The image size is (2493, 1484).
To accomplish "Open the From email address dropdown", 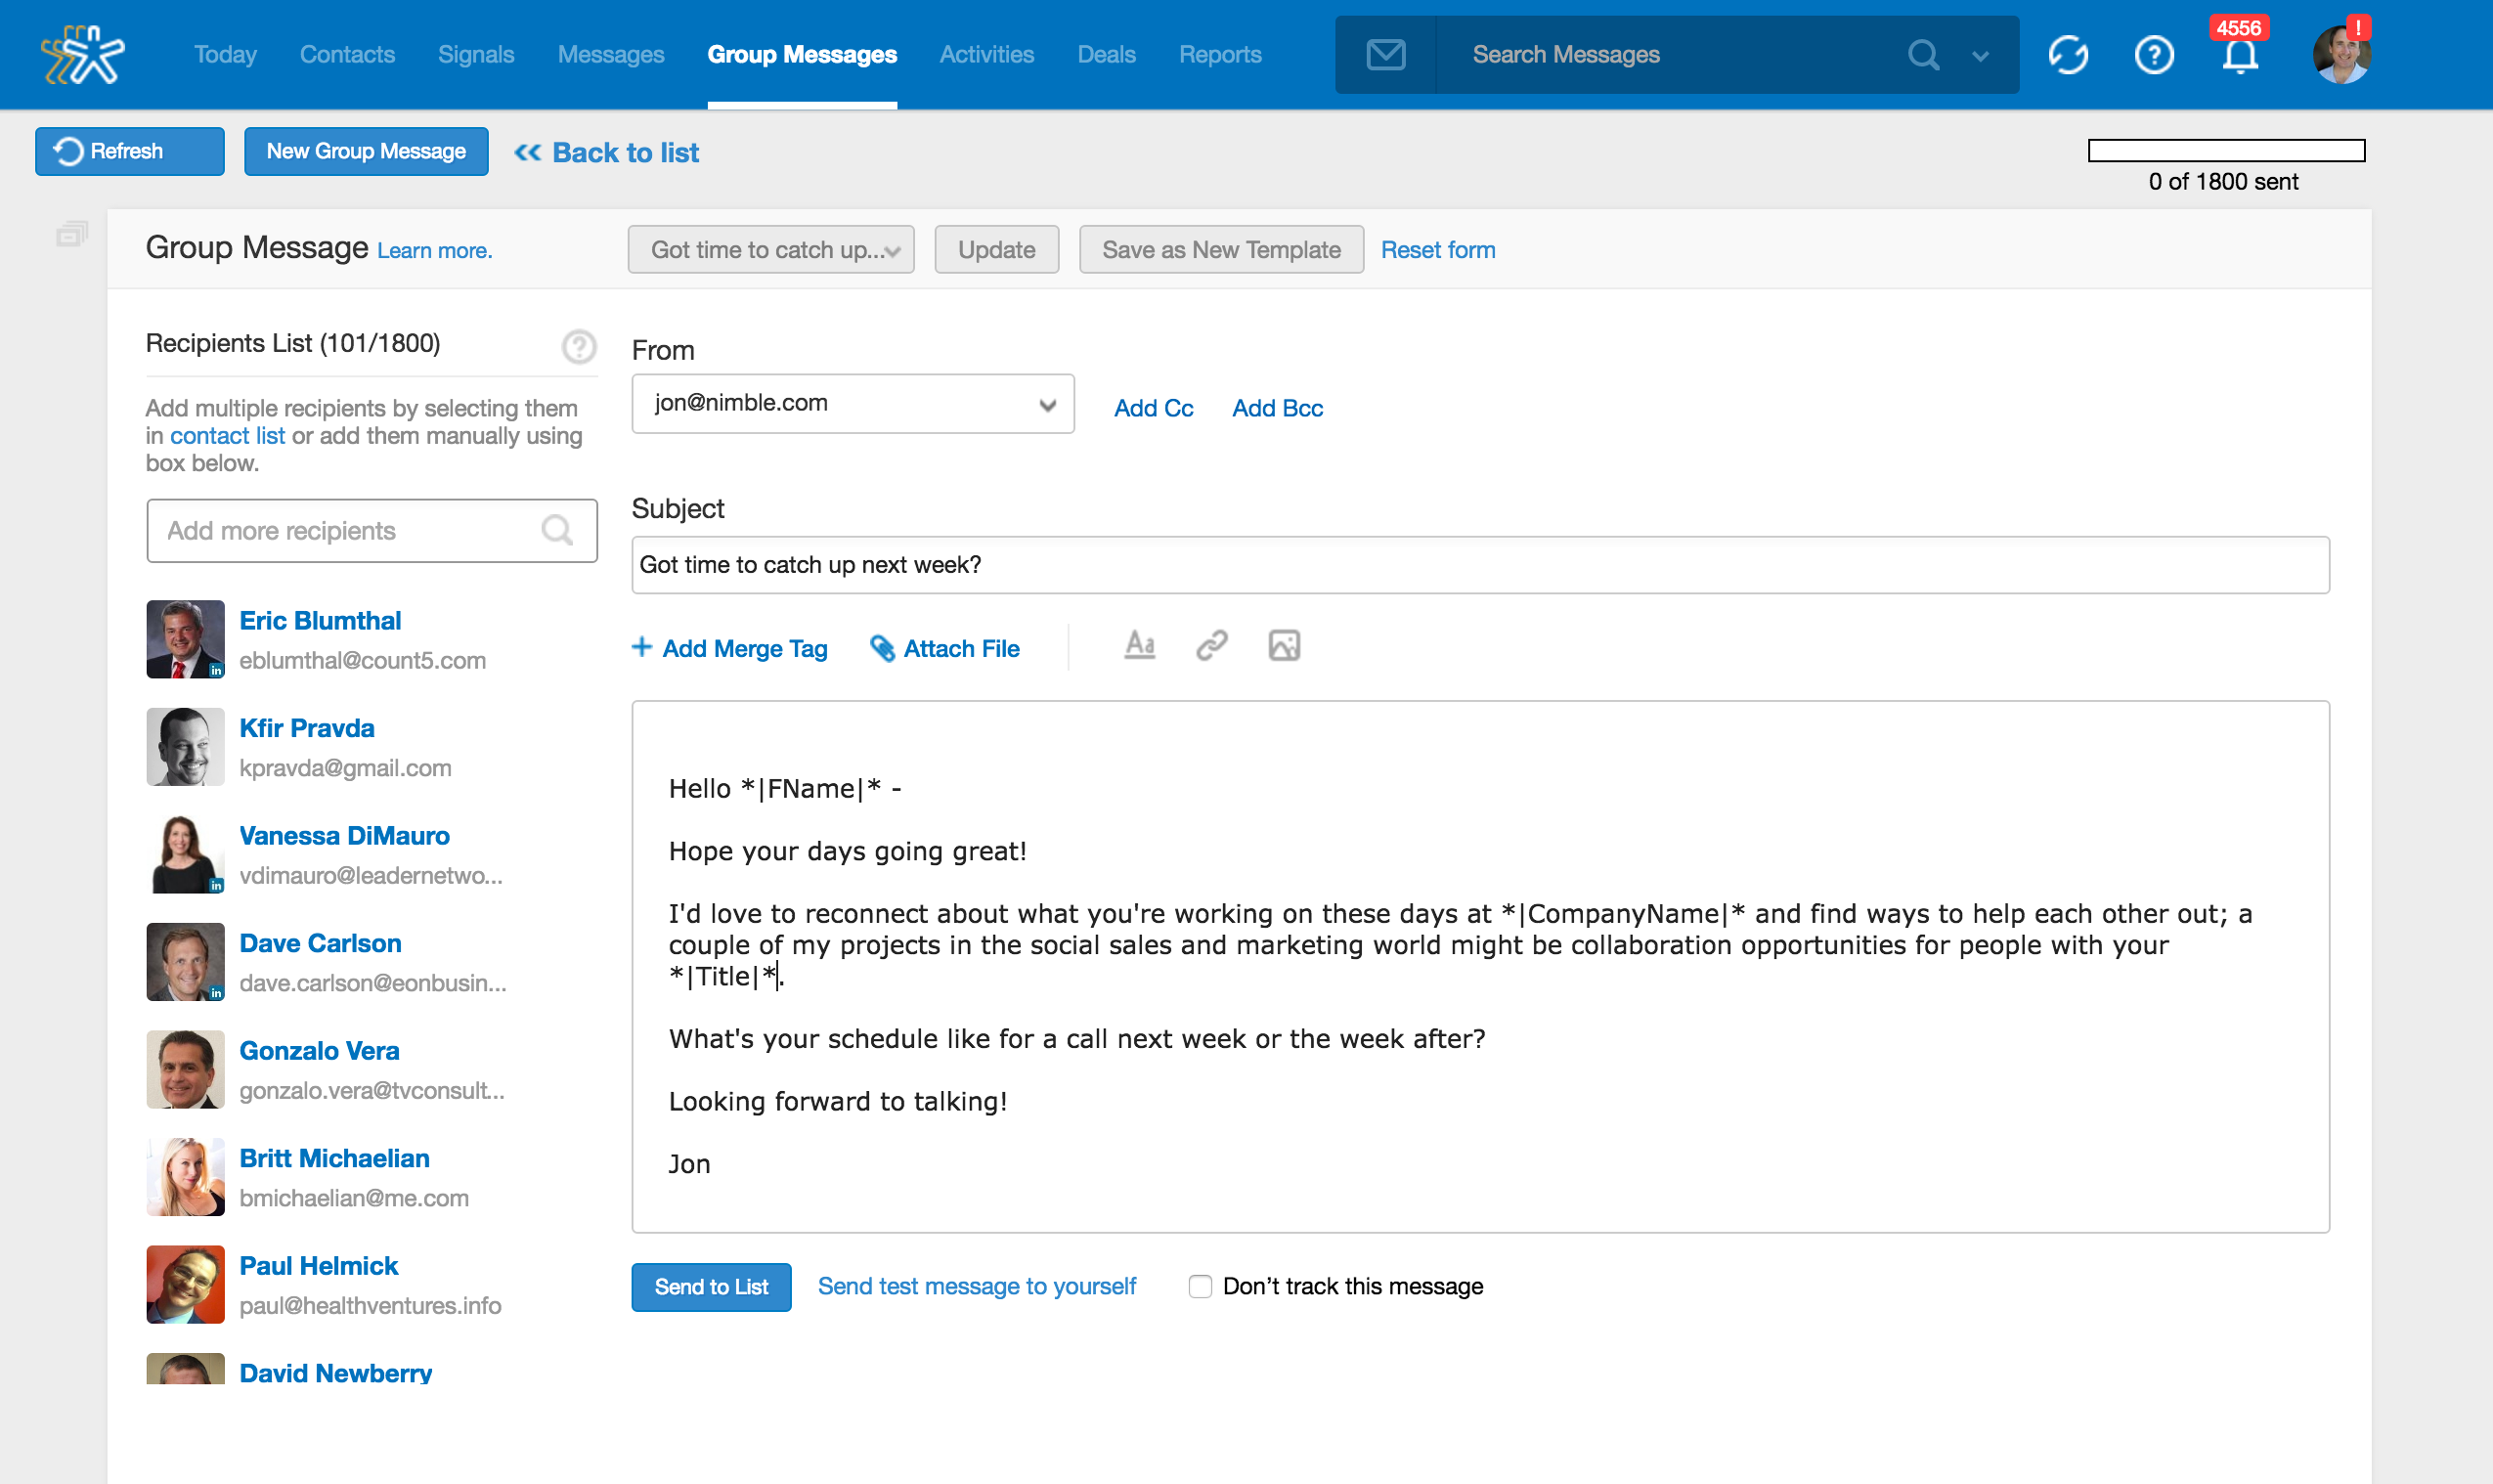I will tap(852, 404).
